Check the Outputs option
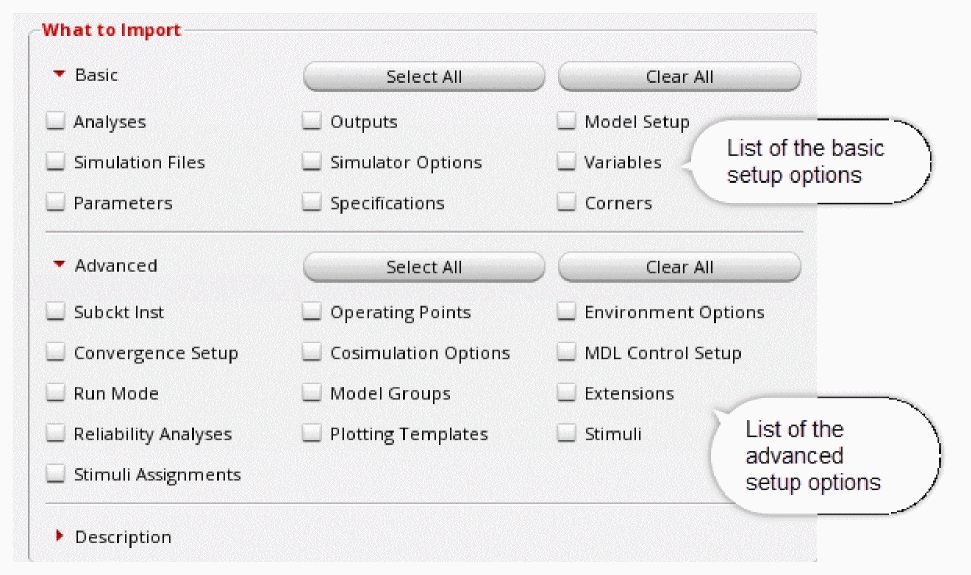 313,122
